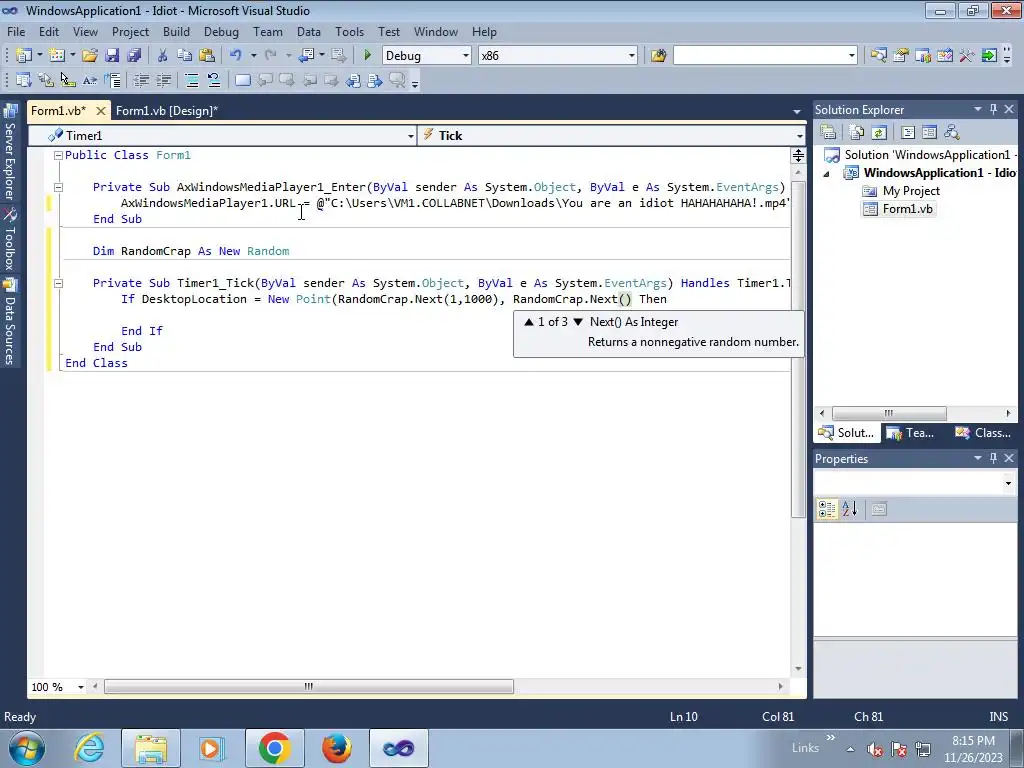Open the 100 % zoom level dropdown
This screenshot has height=768, width=1024.
pyautogui.click(x=81, y=687)
